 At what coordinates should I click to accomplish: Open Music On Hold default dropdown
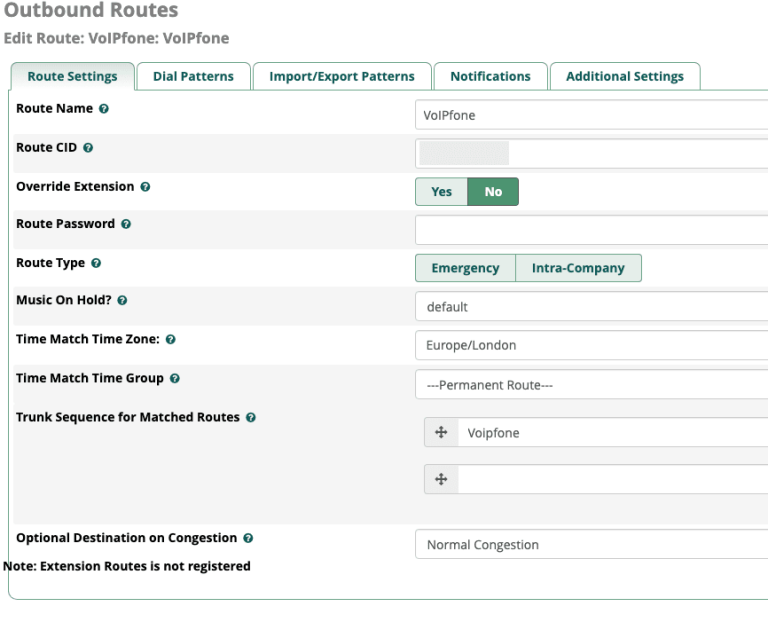[592, 307]
